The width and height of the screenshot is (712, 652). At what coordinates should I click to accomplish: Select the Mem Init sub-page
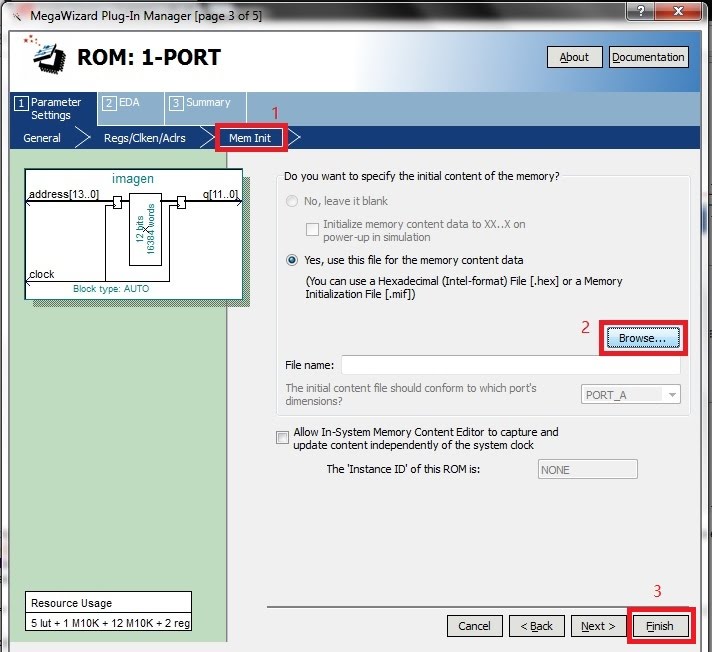250,138
